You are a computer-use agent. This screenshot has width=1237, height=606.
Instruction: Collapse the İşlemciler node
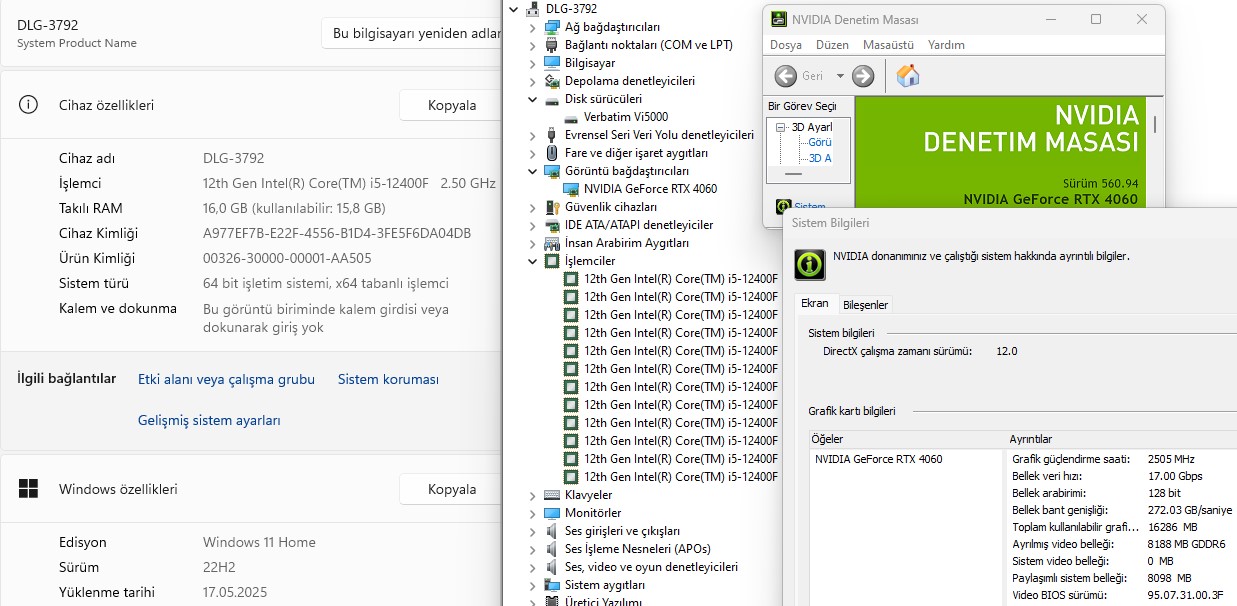click(x=533, y=261)
